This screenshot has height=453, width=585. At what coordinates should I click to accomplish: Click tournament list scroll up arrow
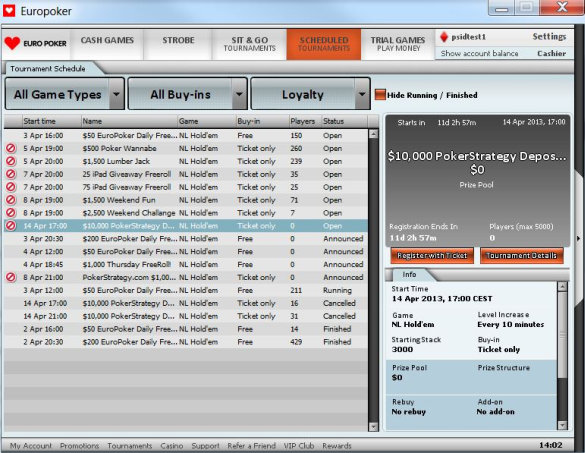(x=373, y=134)
